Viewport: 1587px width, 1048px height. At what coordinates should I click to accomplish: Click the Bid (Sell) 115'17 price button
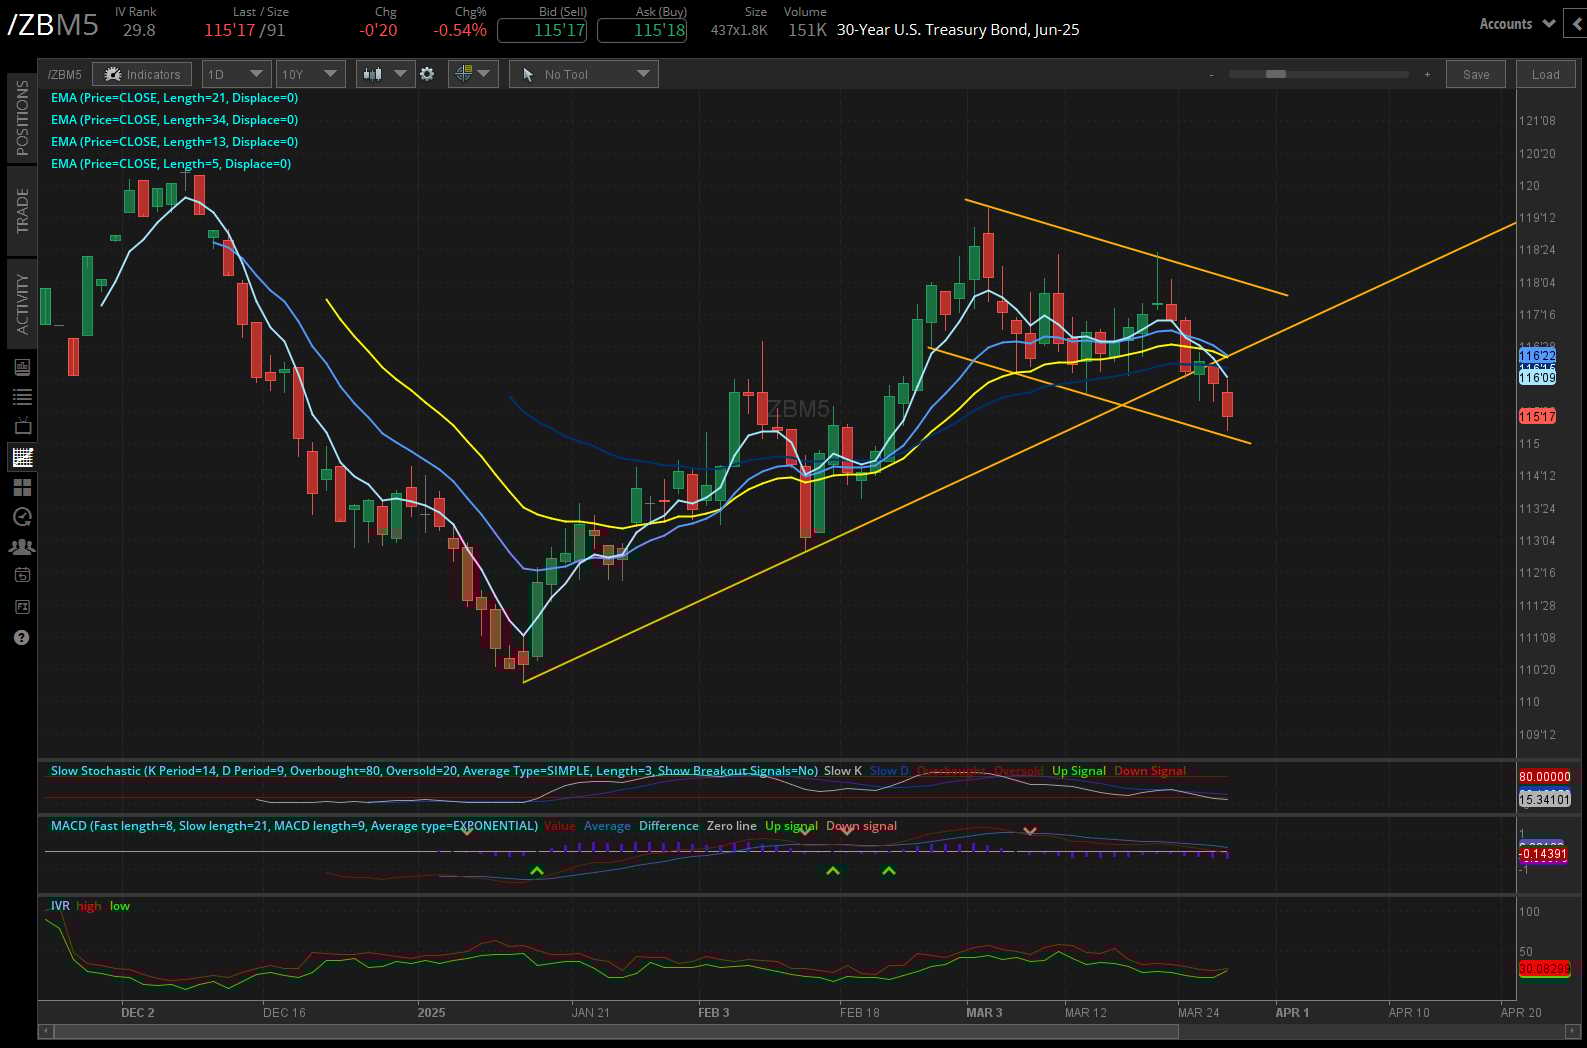point(542,30)
